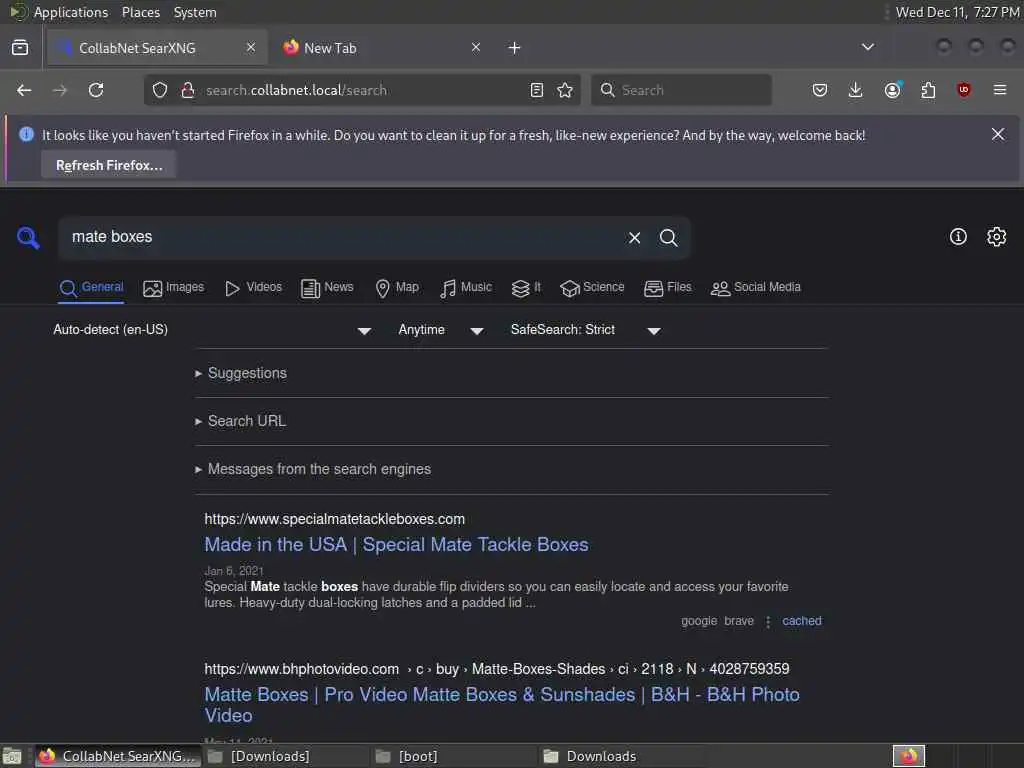
Task: Reload the current page
Action: (96, 90)
